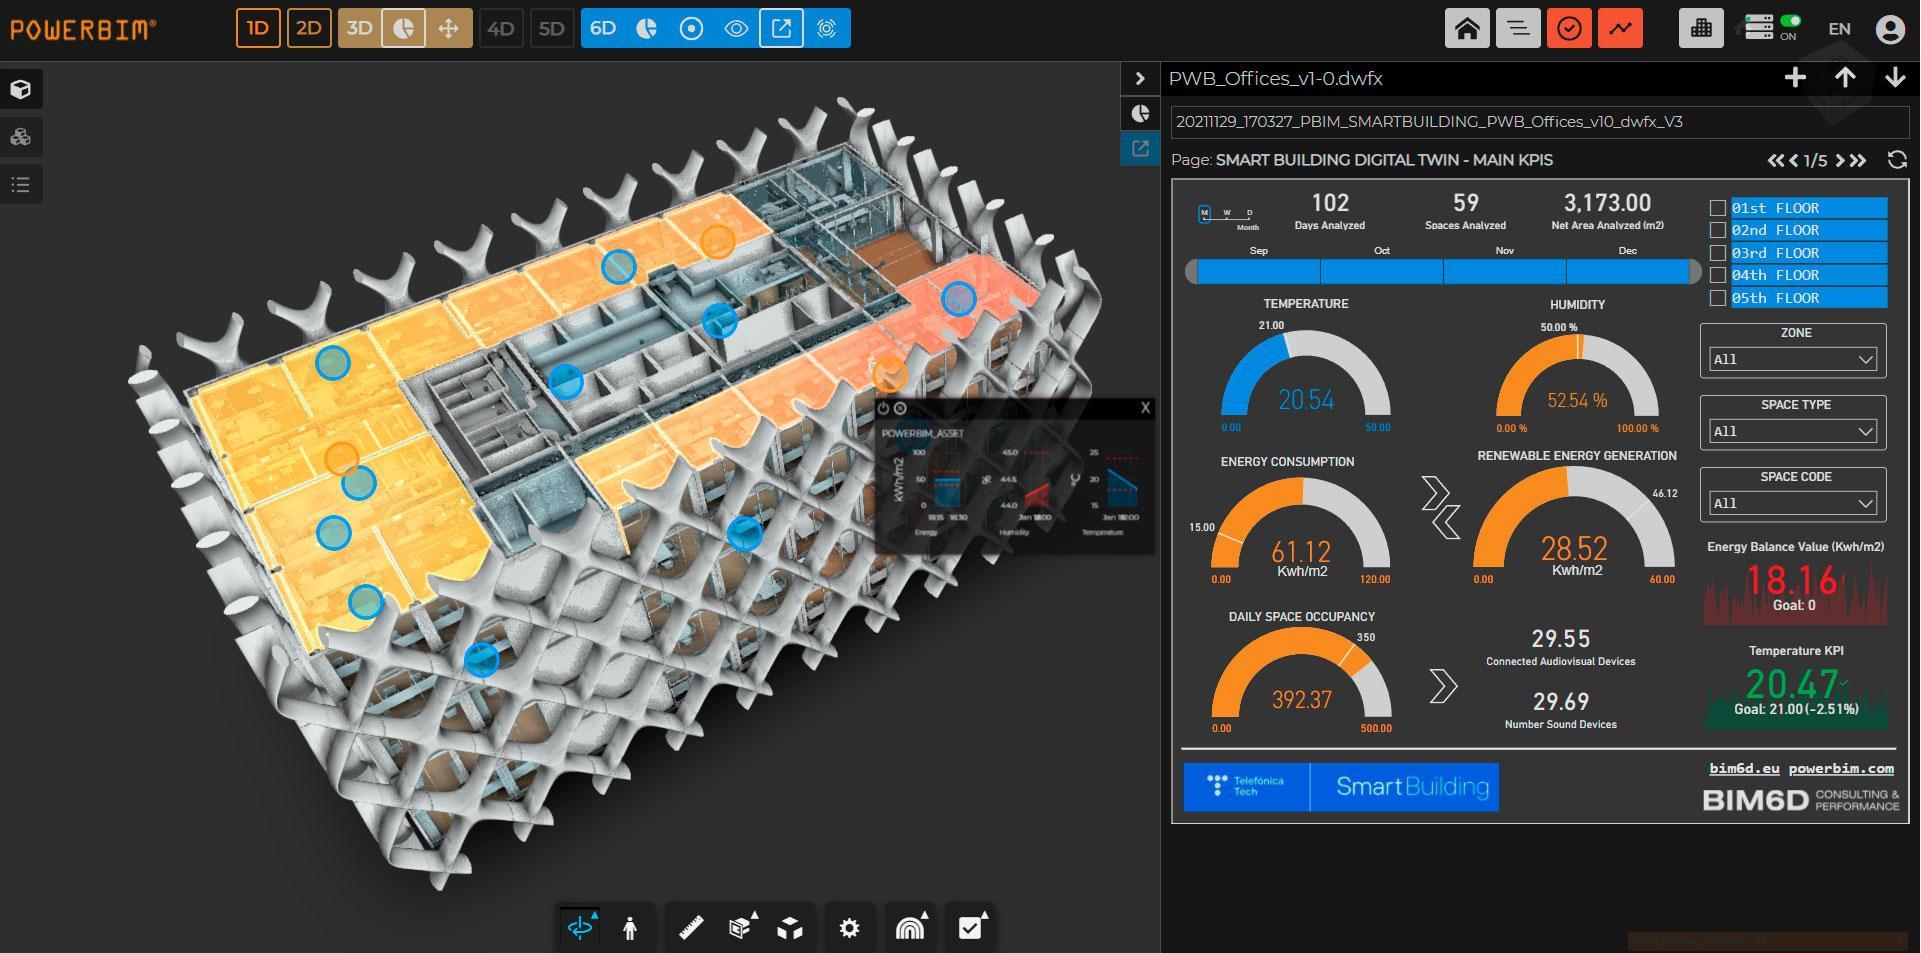Select the 2D tab in the top toolbar
Image resolution: width=1921 pixels, height=953 pixels.
tap(308, 28)
